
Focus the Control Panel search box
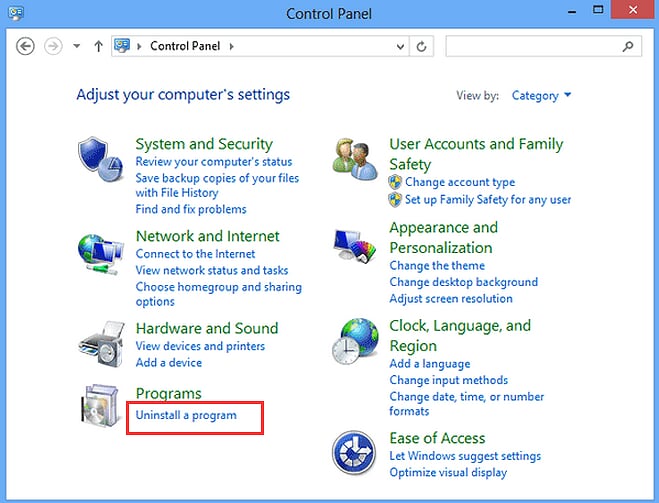(543, 46)
